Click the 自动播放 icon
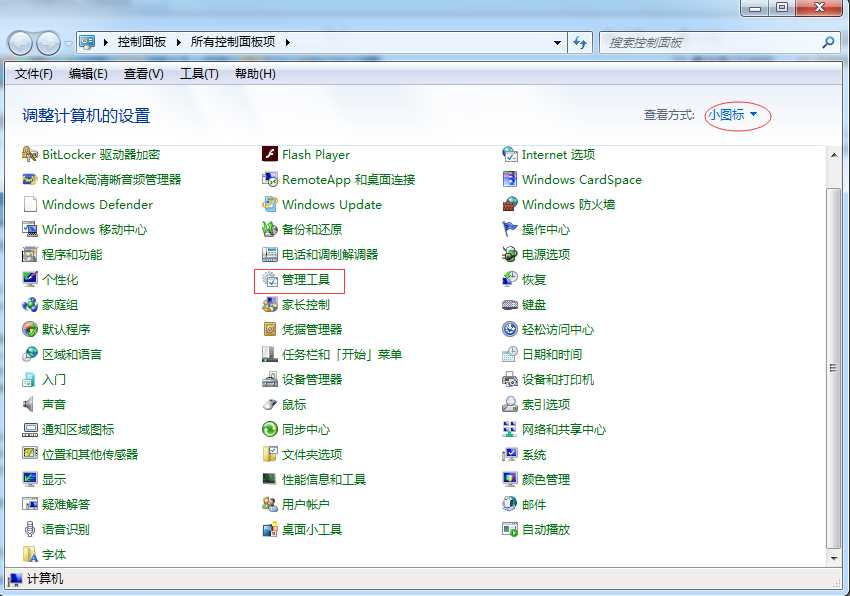 (x=510, y=529)
